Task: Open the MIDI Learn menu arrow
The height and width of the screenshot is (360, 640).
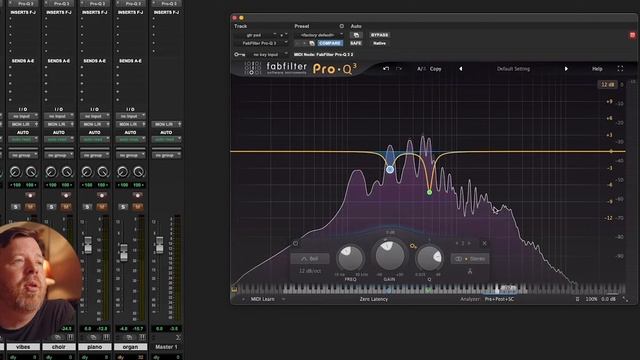Action: [x=284, y=299]
